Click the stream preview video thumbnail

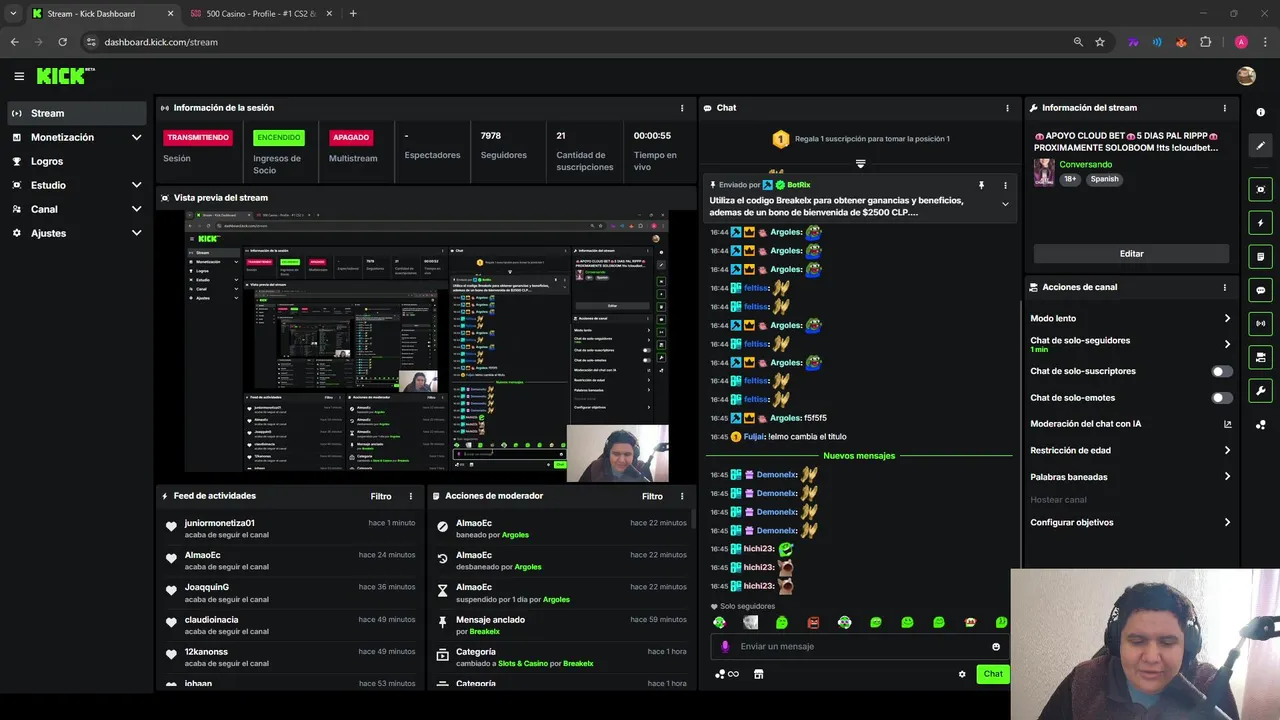[x=427, y=346]
